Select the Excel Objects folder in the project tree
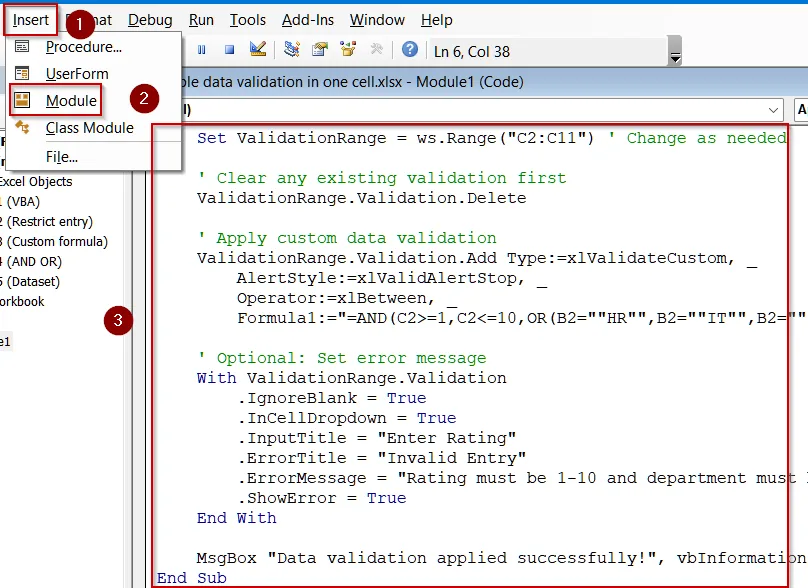808x588 pixels. pyautogui.click(x=36, y=182)
